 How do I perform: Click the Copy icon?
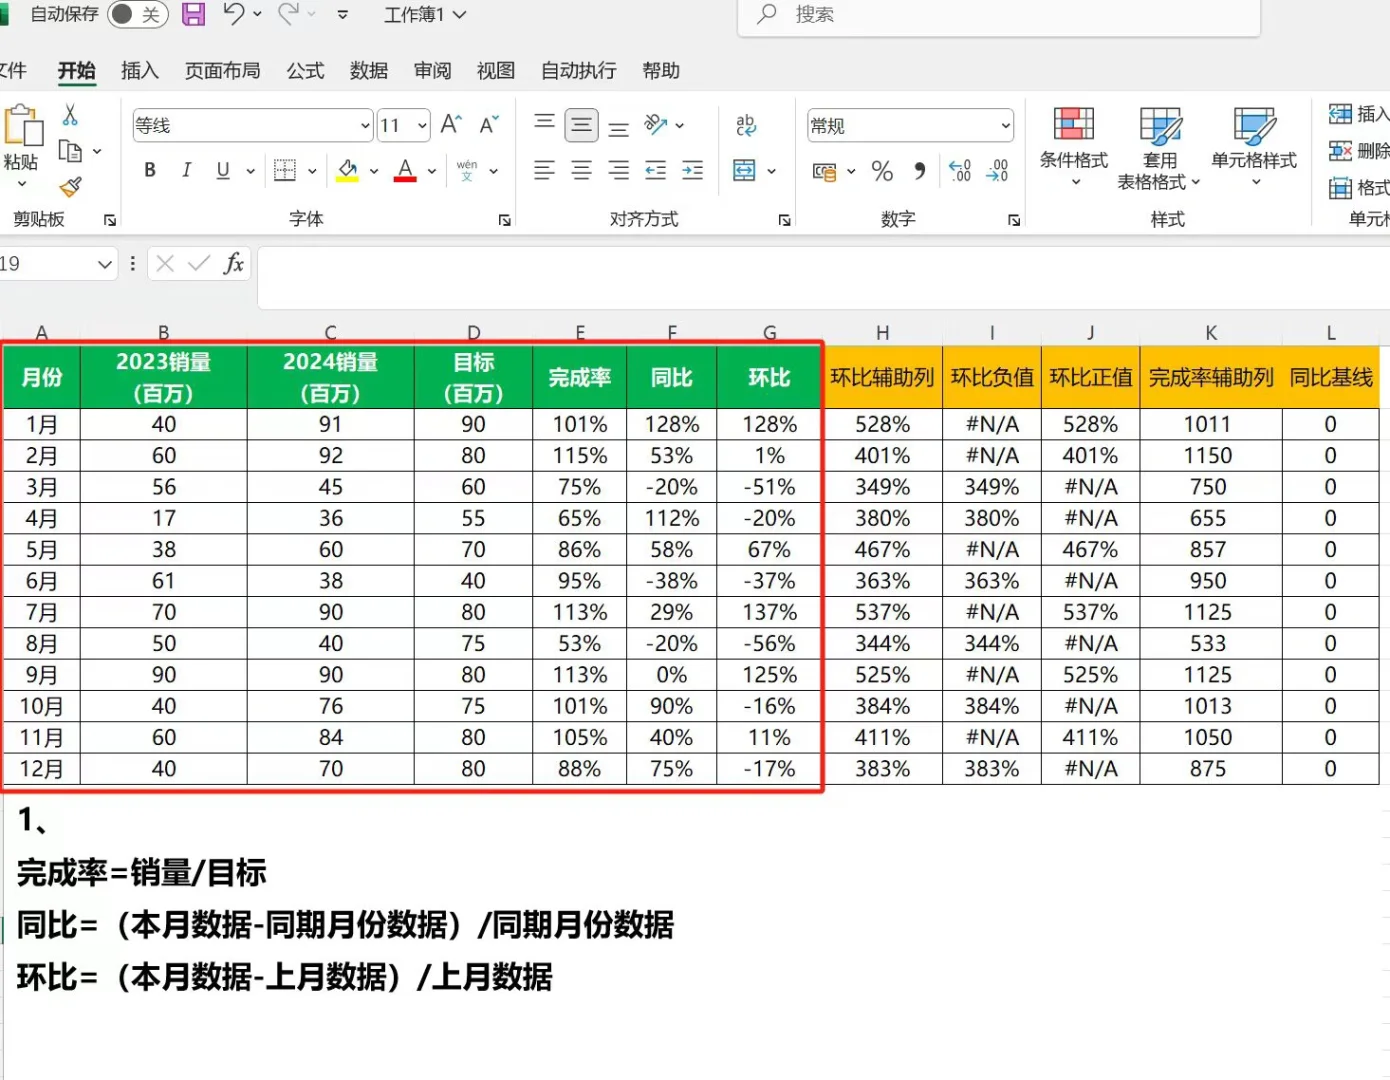(70, 151)
